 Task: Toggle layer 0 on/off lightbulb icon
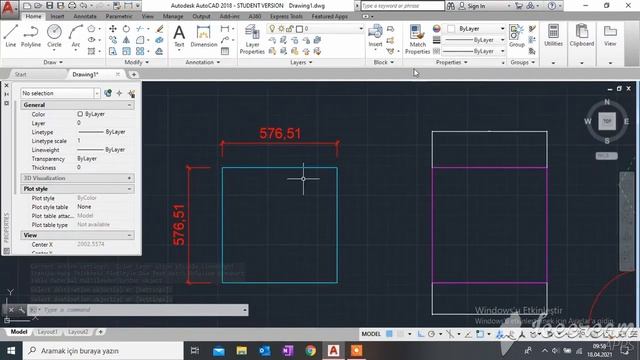(x=272, y=29)
